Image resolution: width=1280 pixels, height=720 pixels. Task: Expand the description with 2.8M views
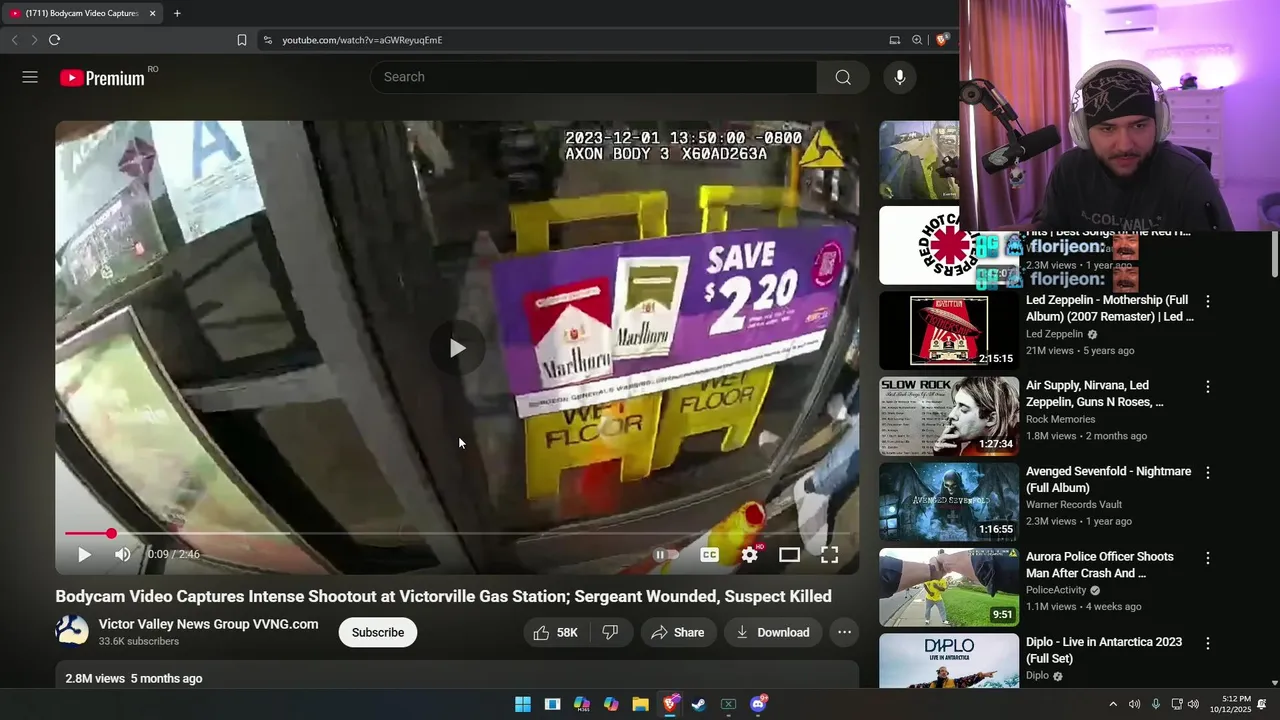[457, 678]
